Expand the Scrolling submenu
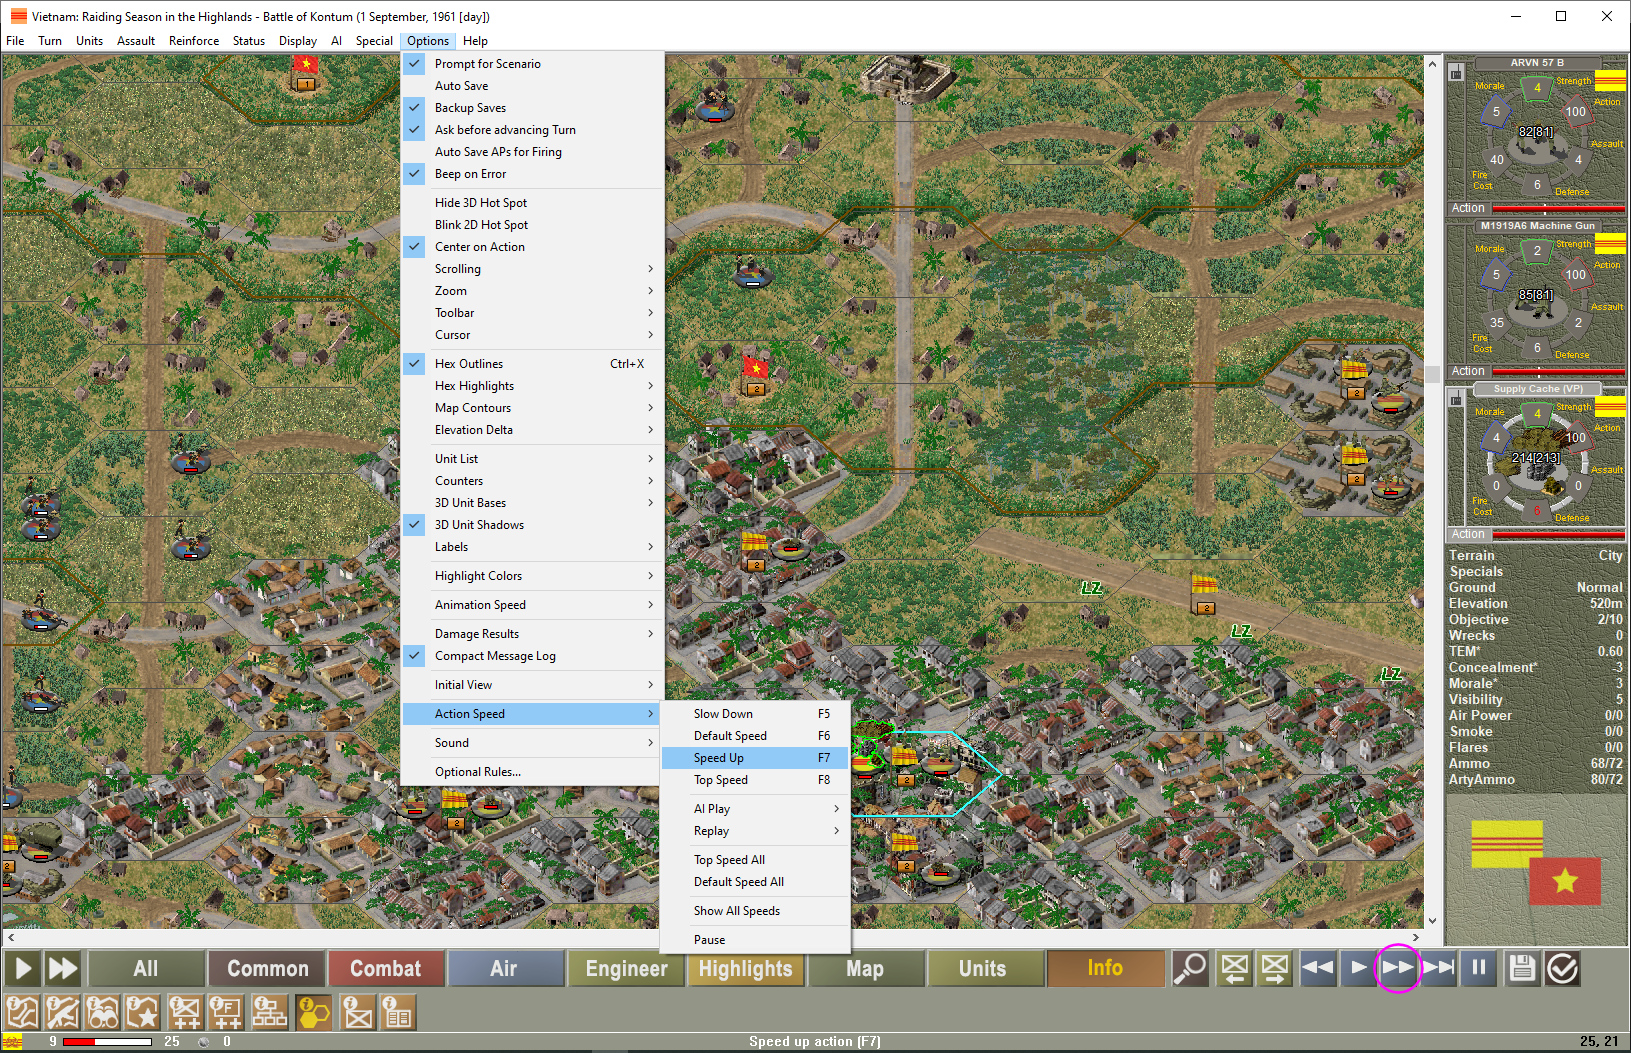This screenshot has width=1631, height=1053. pyautogui.click(x=532, y=269)
